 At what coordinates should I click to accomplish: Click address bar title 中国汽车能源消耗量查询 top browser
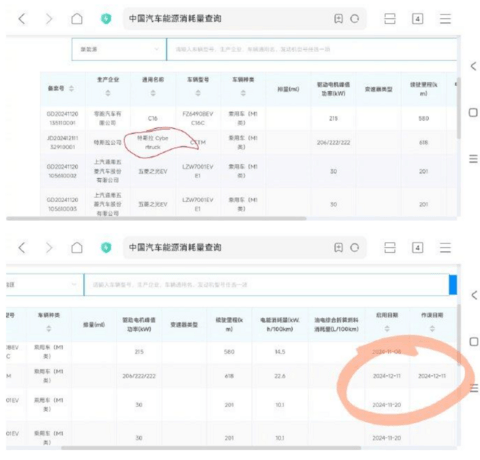coord(175,19)
